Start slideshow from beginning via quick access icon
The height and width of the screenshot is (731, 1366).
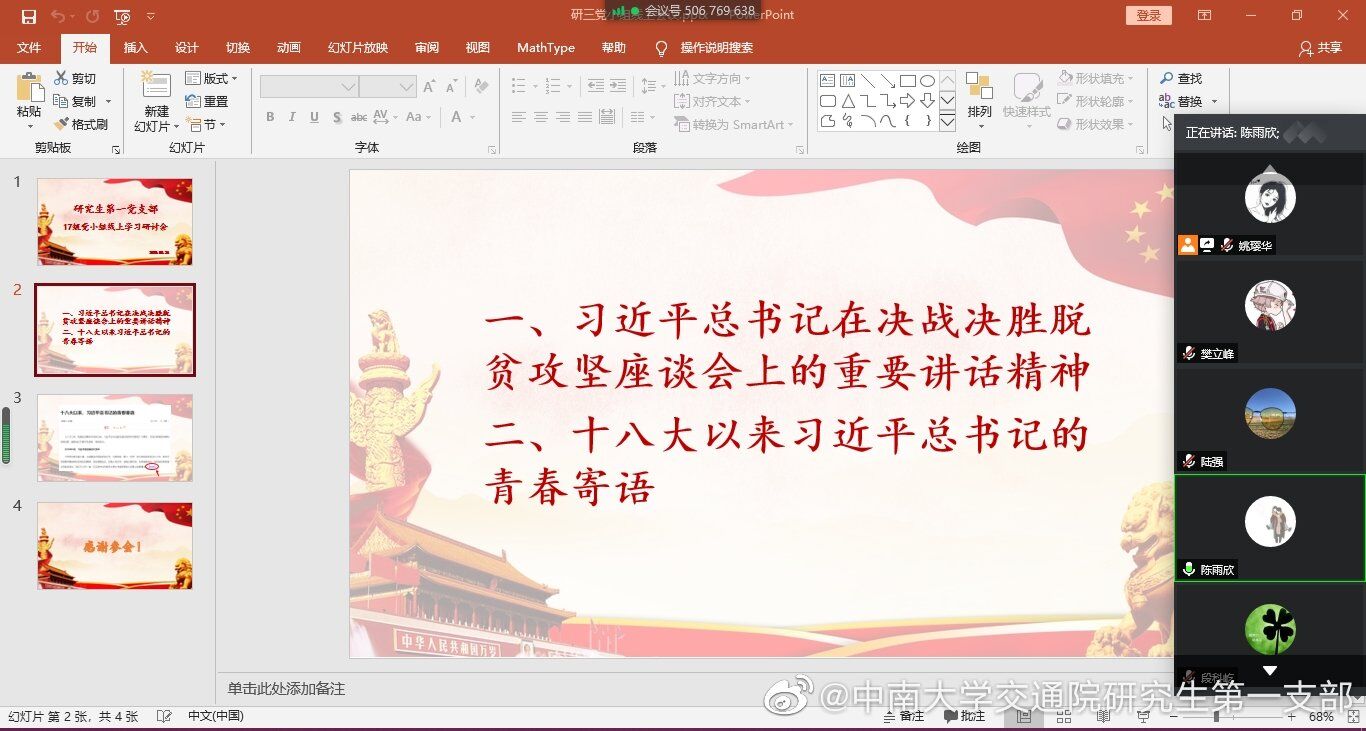click(122, 16)
